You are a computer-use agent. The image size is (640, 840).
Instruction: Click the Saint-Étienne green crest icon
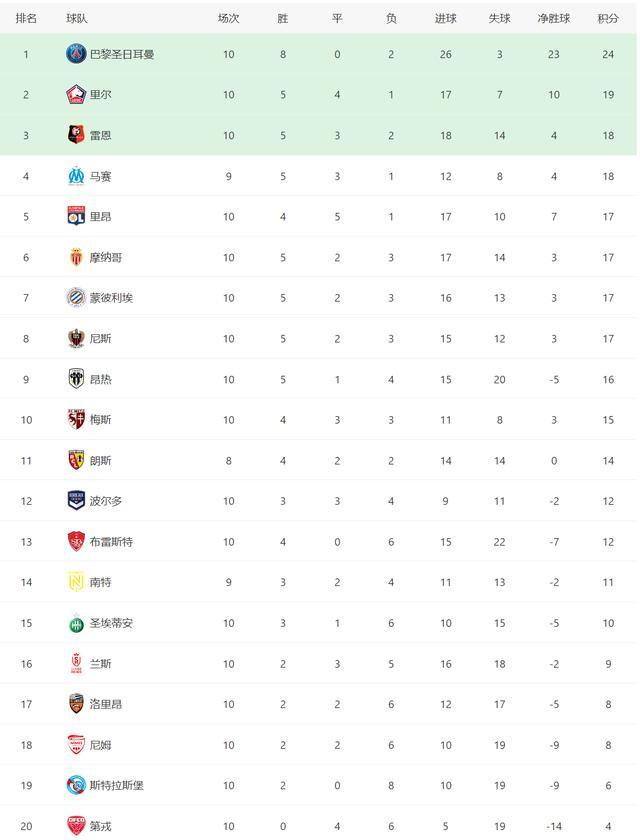pyautogui.click(x=76, y=624)
